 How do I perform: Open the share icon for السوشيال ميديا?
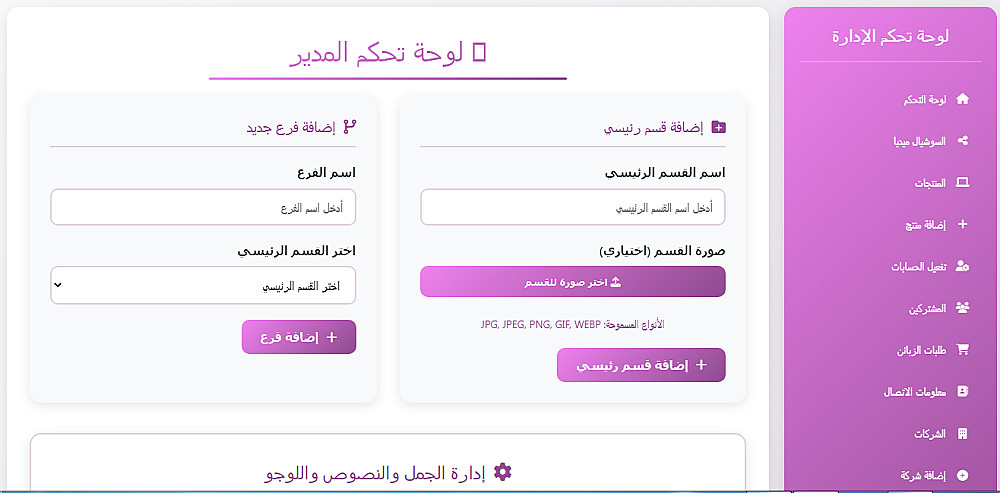click(963, 141)
